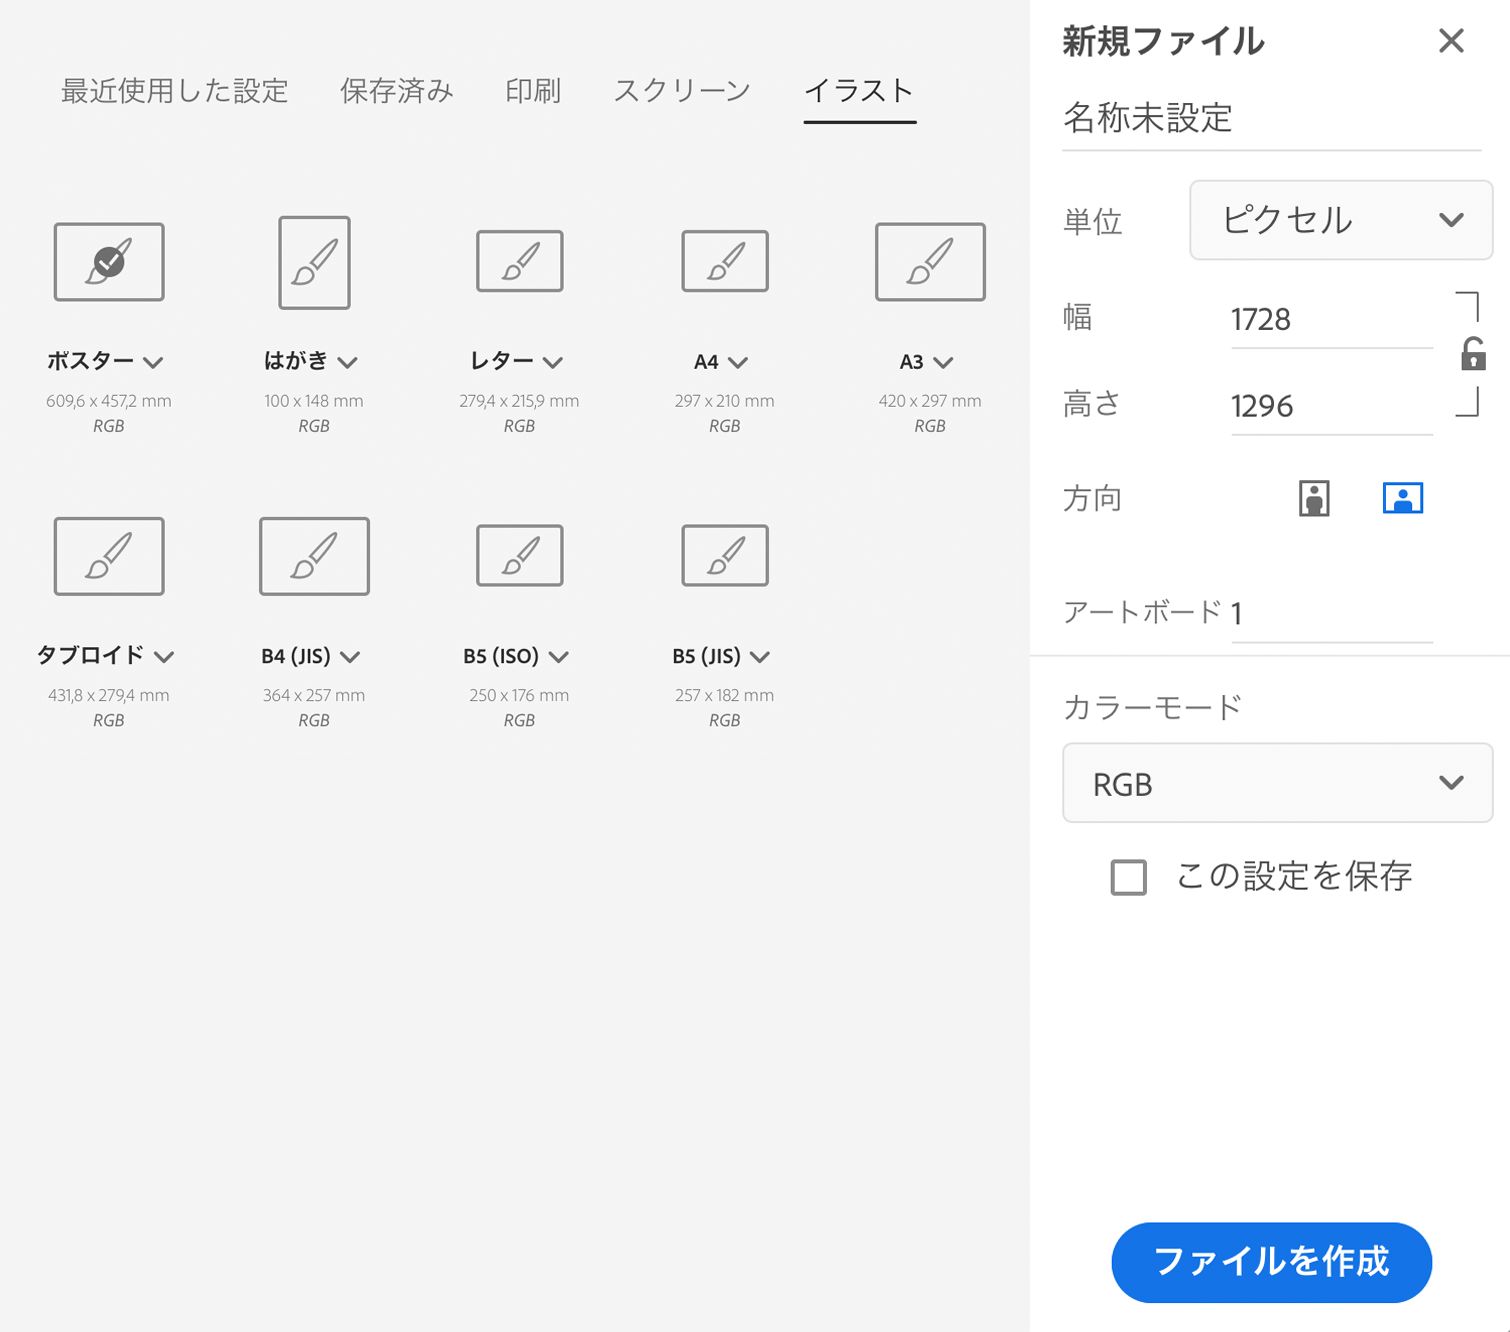This screenshot has height=1332, width=1510.
Task: Enable この設定を保存 checkbox
Action: click(1128, 877)
